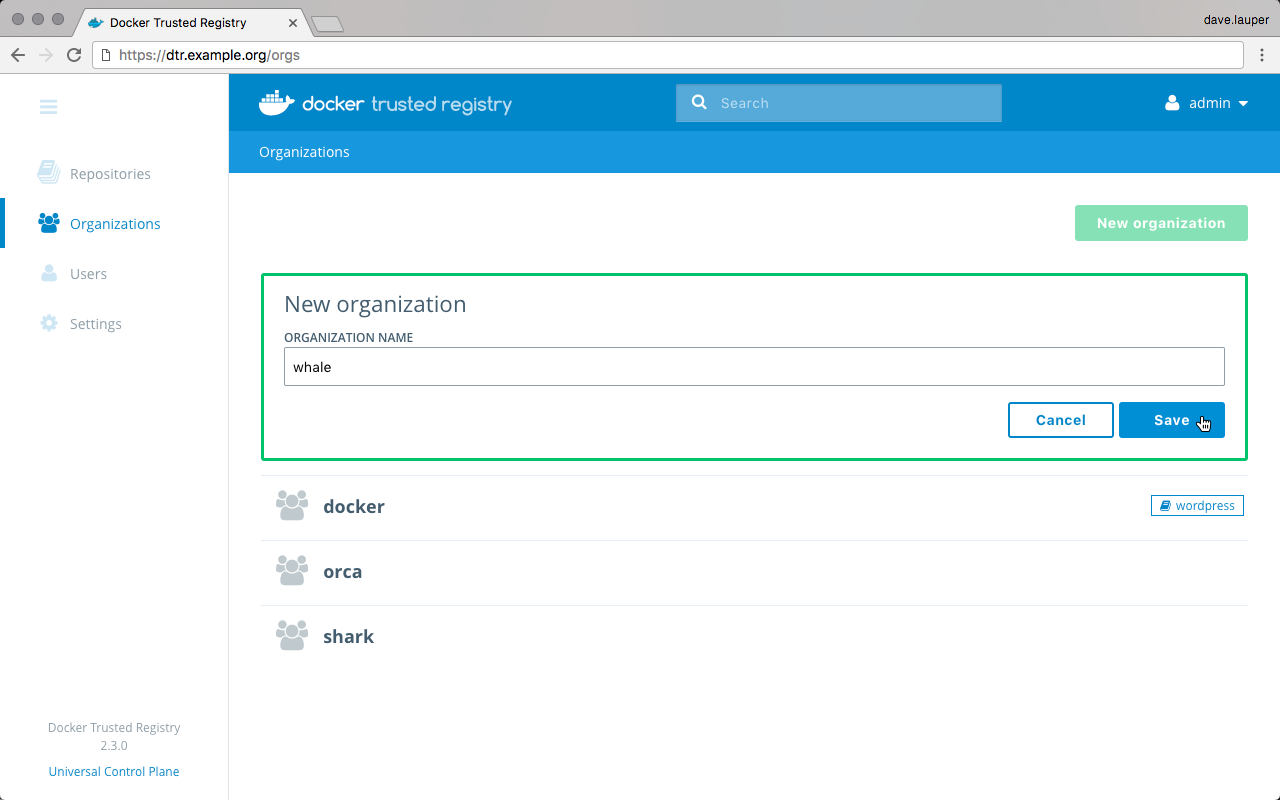Click the hamburger menu icon in sidebar
This screenshot has height=800, width=1280.
point(48,107)
